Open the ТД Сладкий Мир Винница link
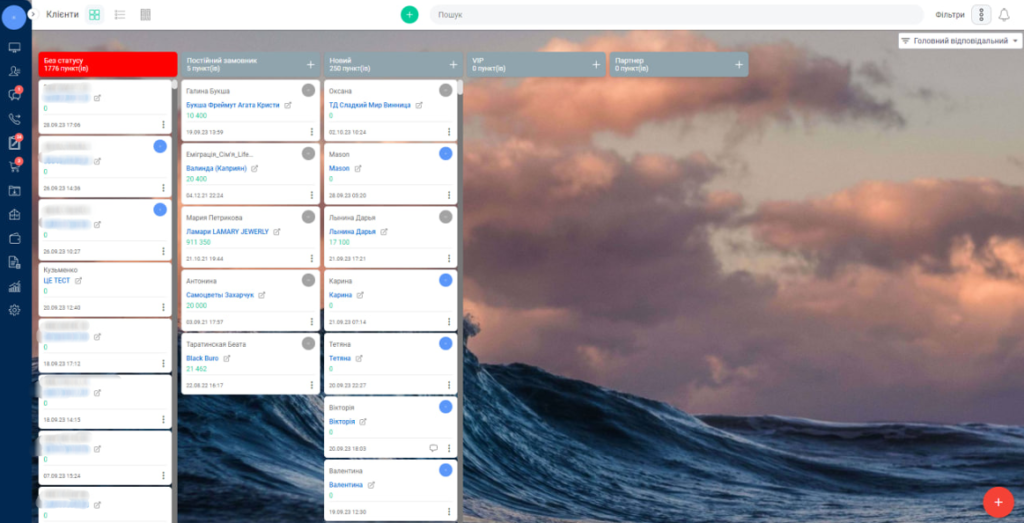This screenshot has height=523, width=1024. [x=370, y=104]
